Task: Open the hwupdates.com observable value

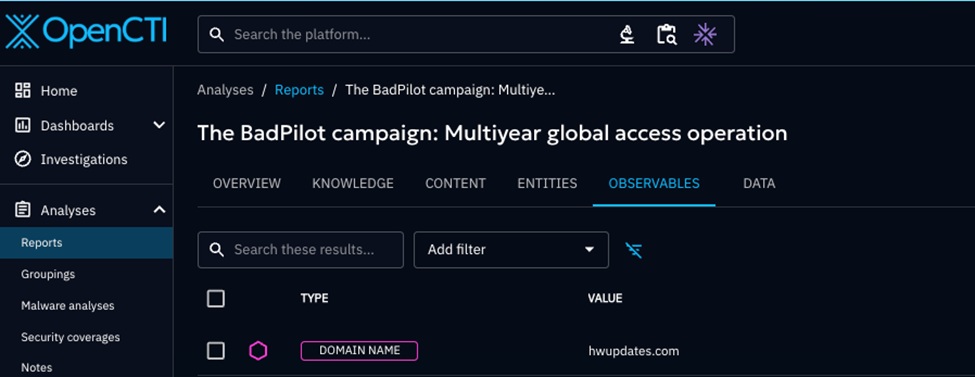Action: tap(634, 351)
